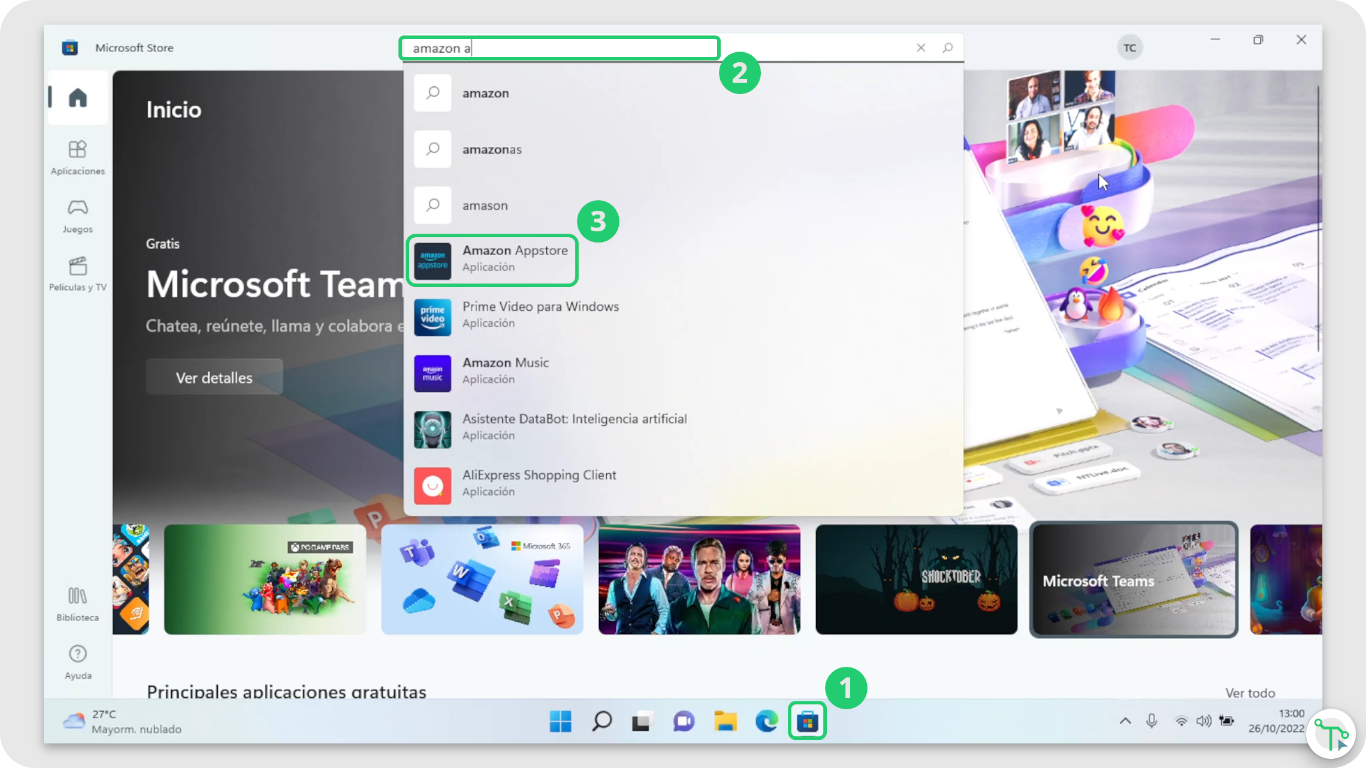Click the magnifier search button
The image size is (1366, 768).
click(947, 48)
